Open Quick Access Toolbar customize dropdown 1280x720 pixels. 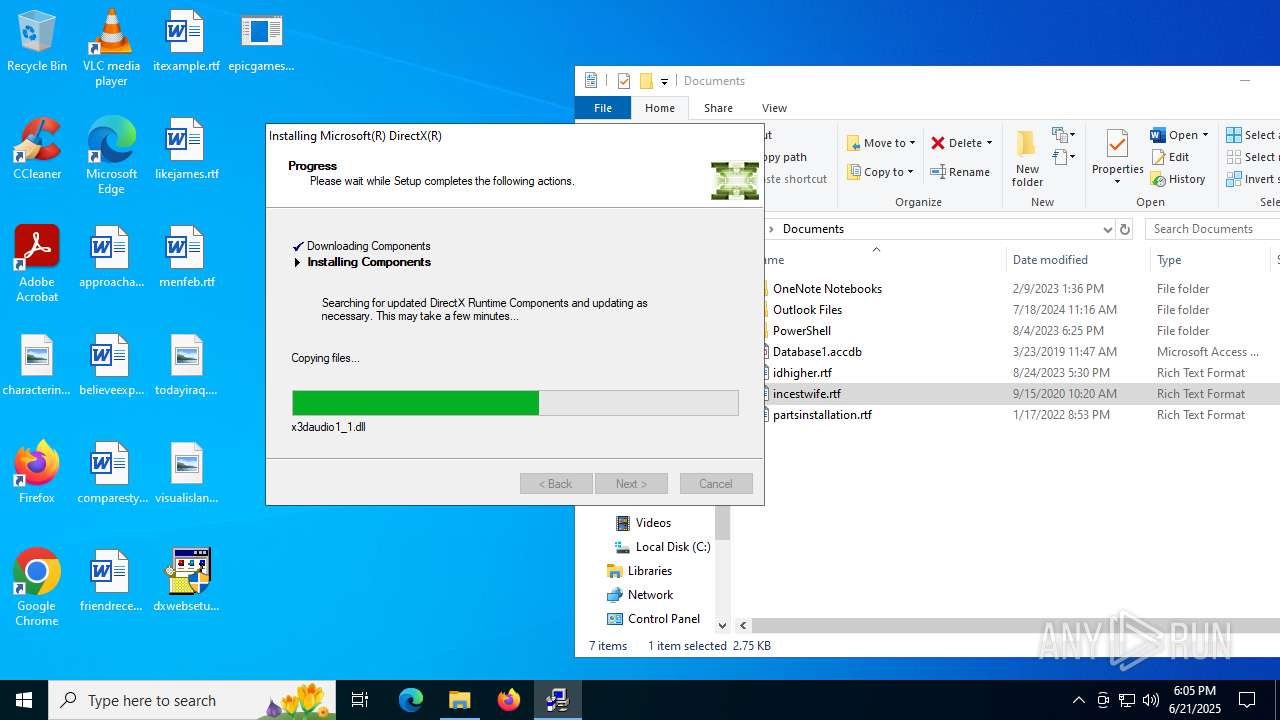click(664, 81)
